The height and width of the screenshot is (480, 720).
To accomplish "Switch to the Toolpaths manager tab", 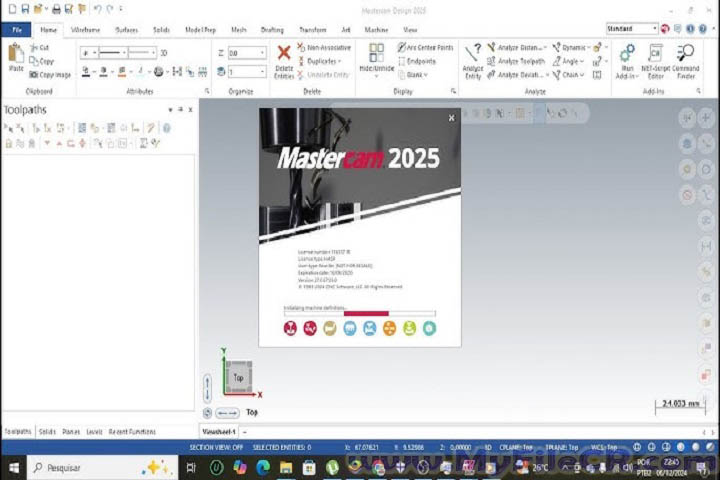I will 18,432.
